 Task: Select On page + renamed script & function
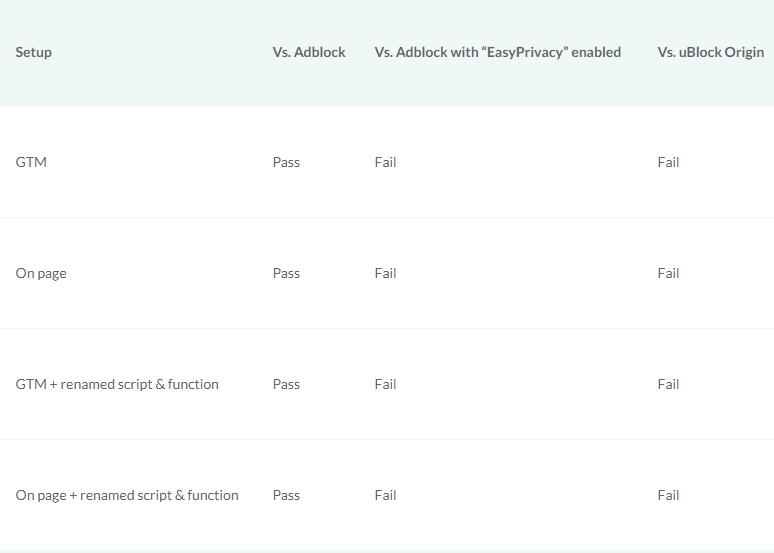click(127, 495)
